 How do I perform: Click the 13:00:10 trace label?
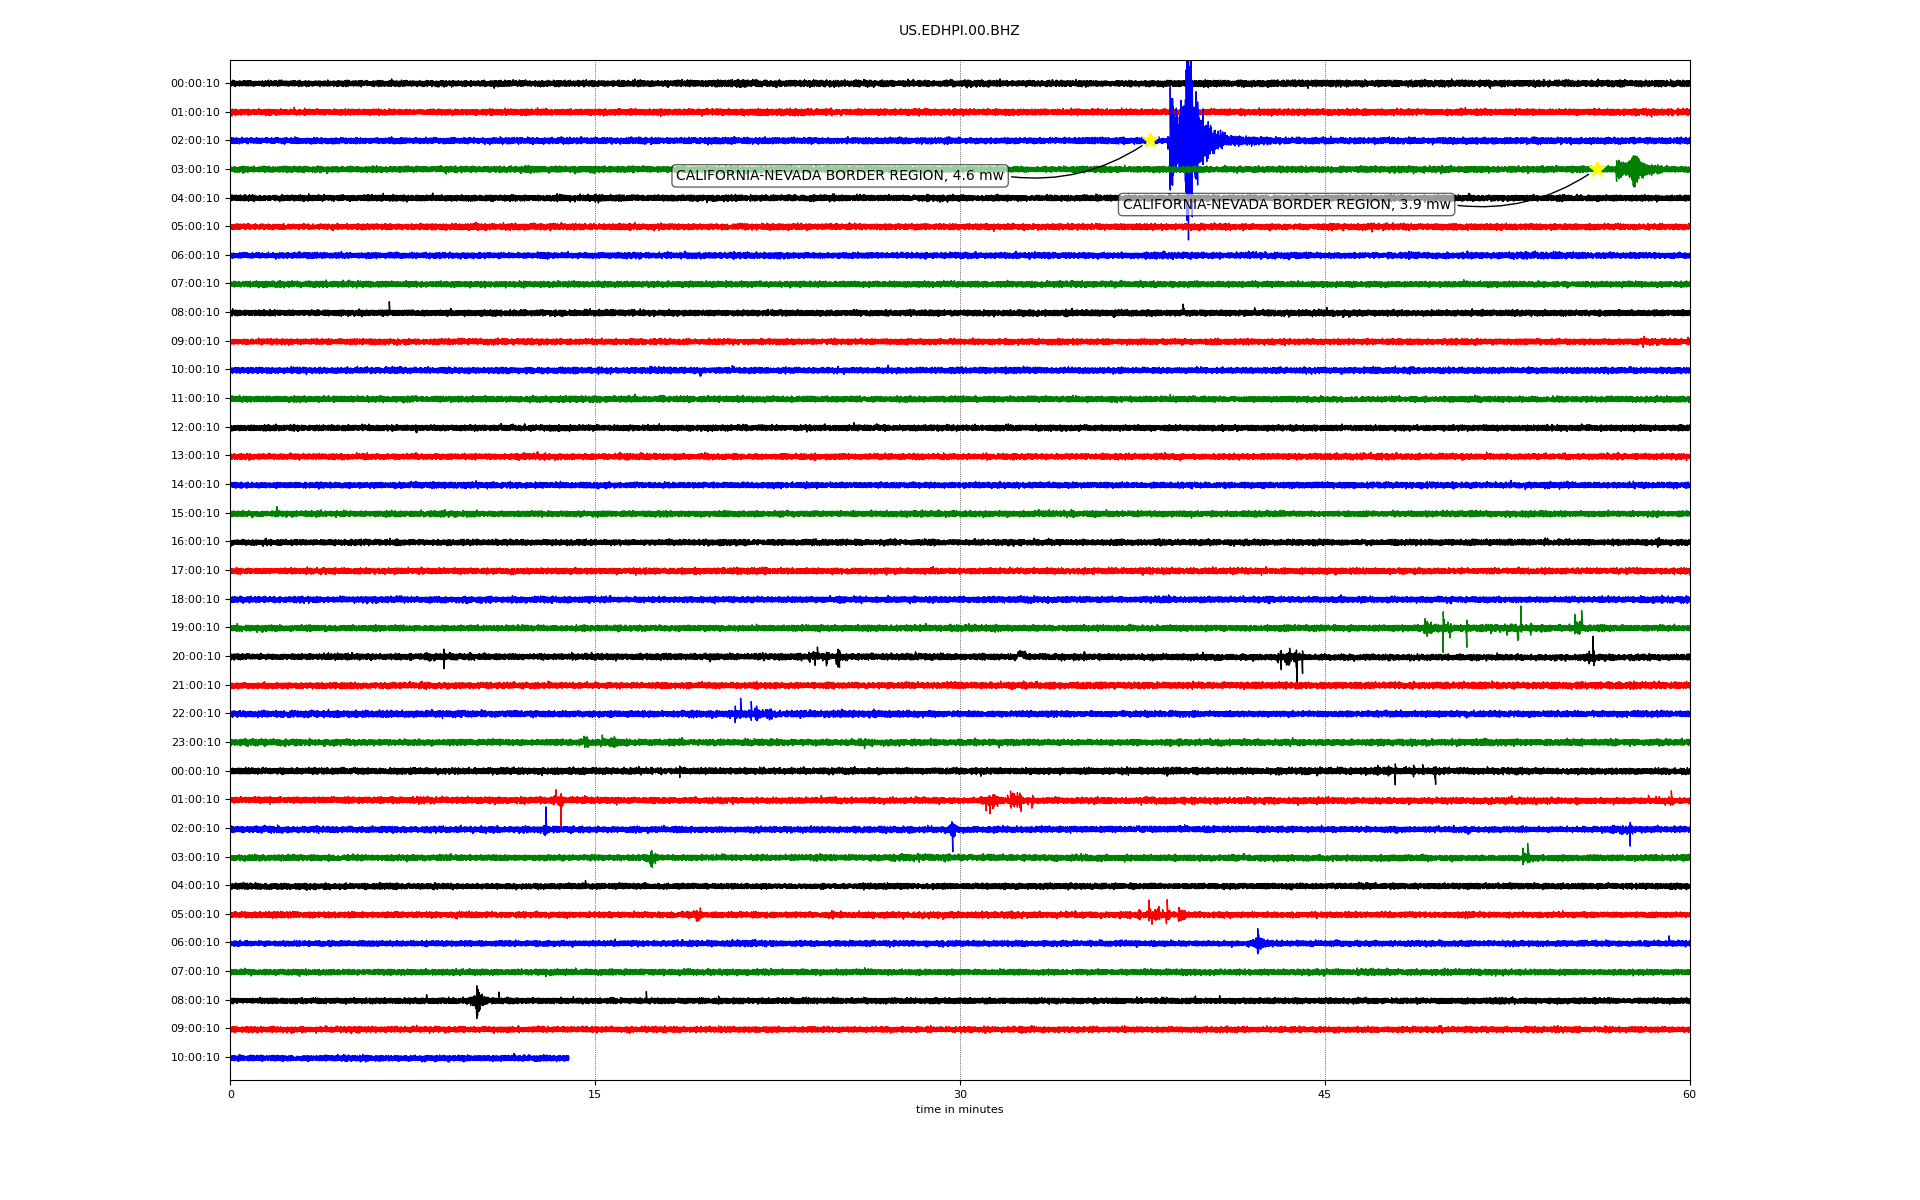click(x=195, y=456)
